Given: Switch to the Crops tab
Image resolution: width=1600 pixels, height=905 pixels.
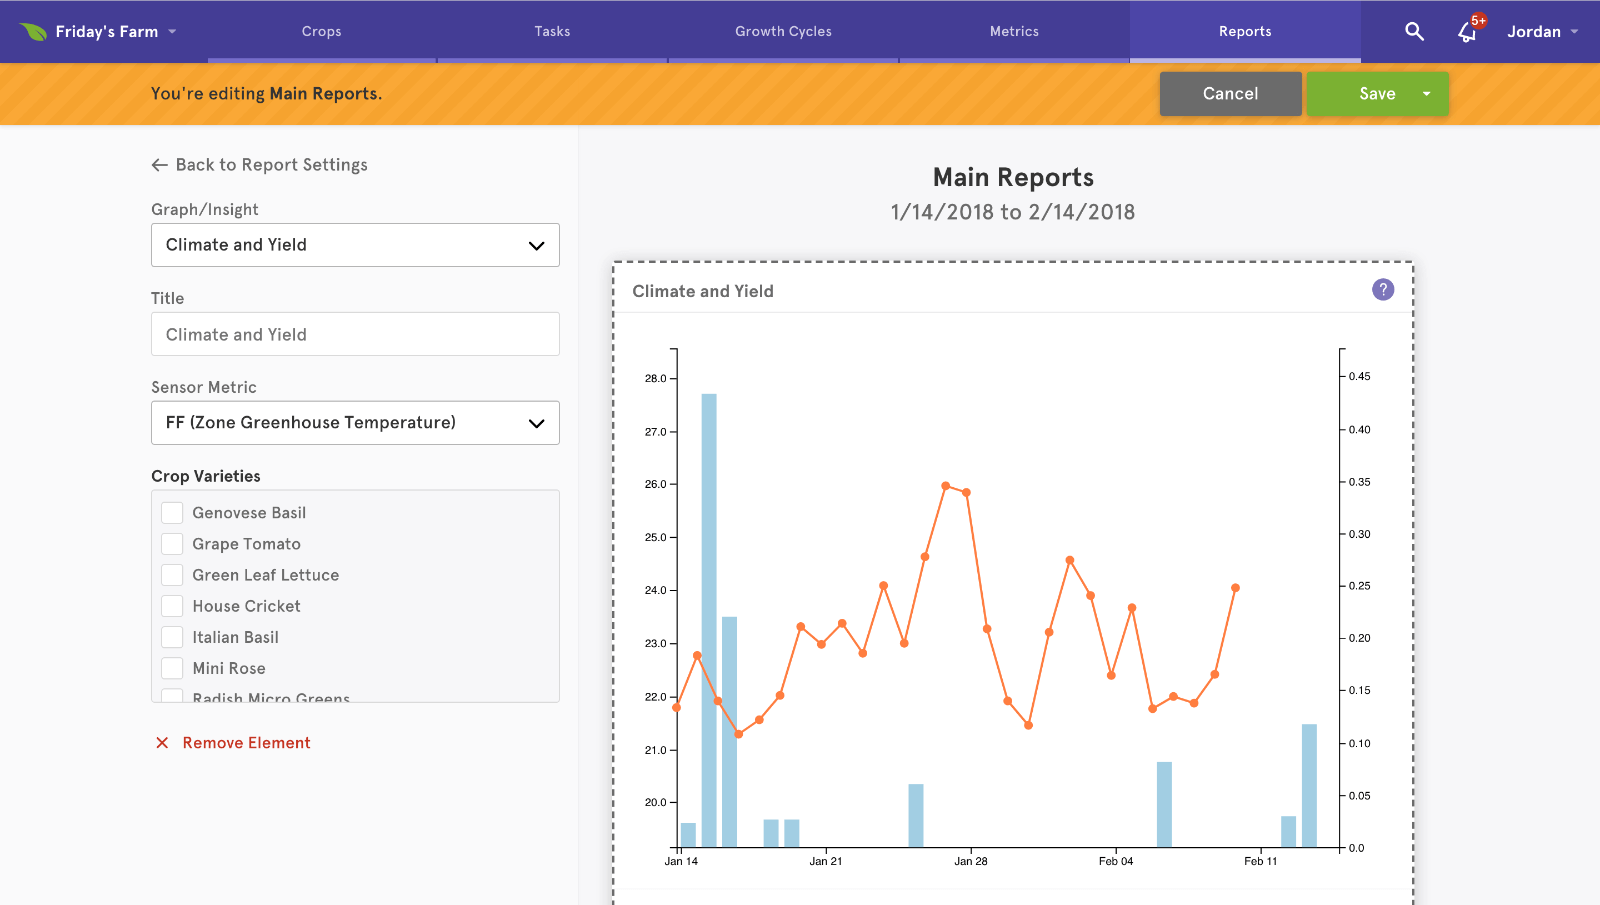Looking at the screenshot, I should 322,32.
